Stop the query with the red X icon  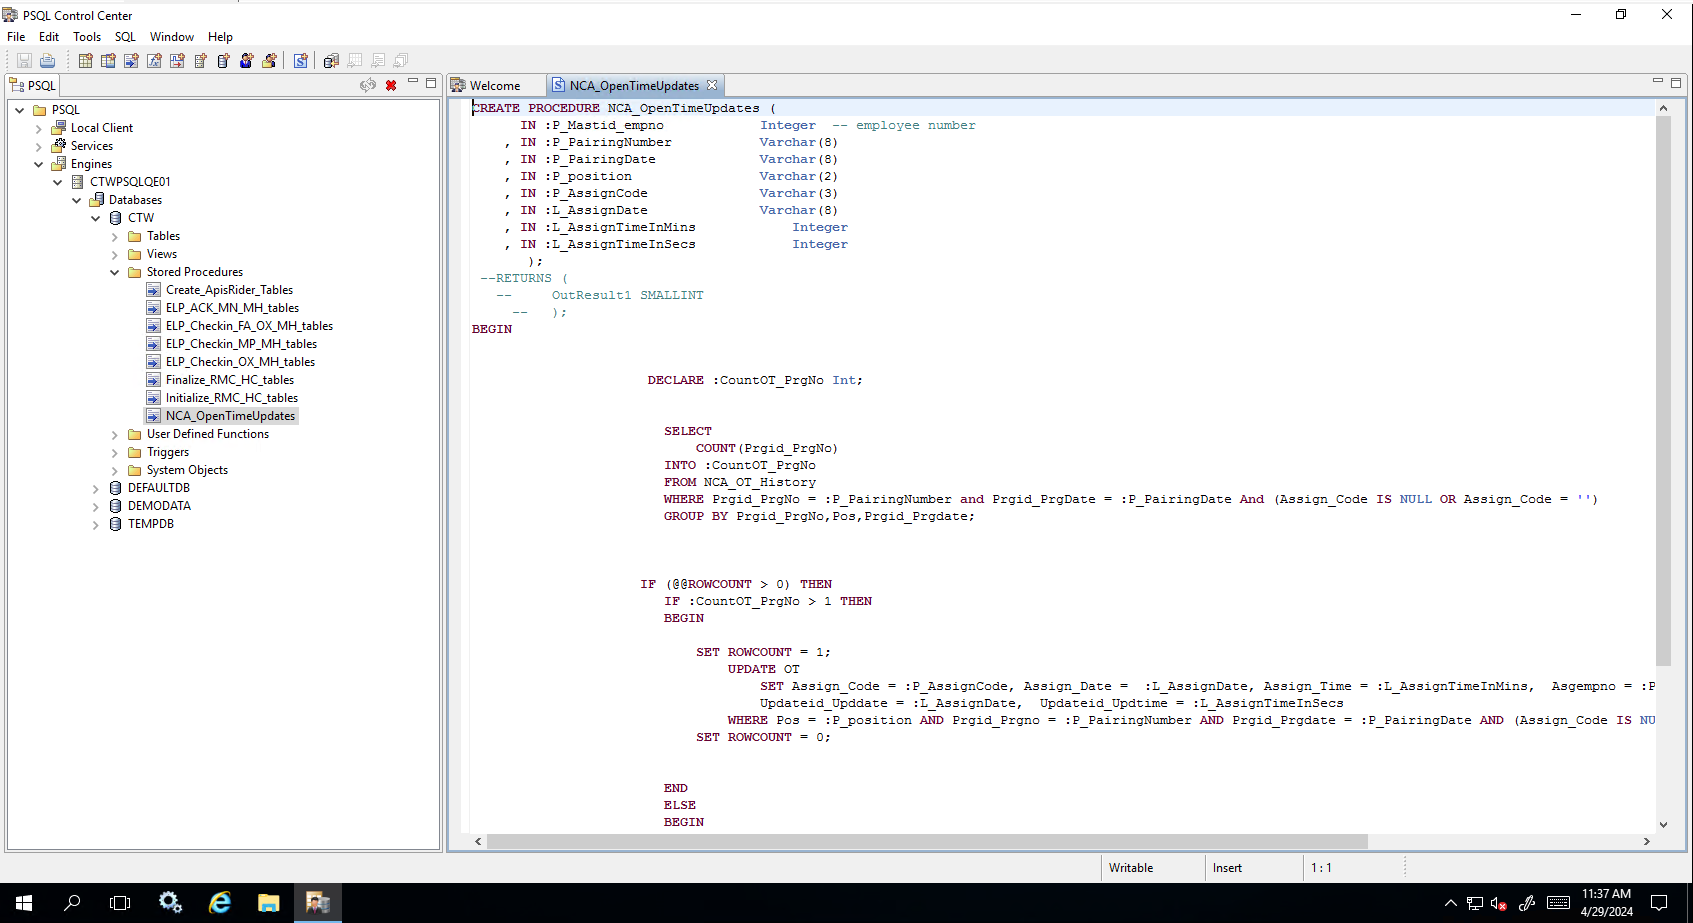390,85
